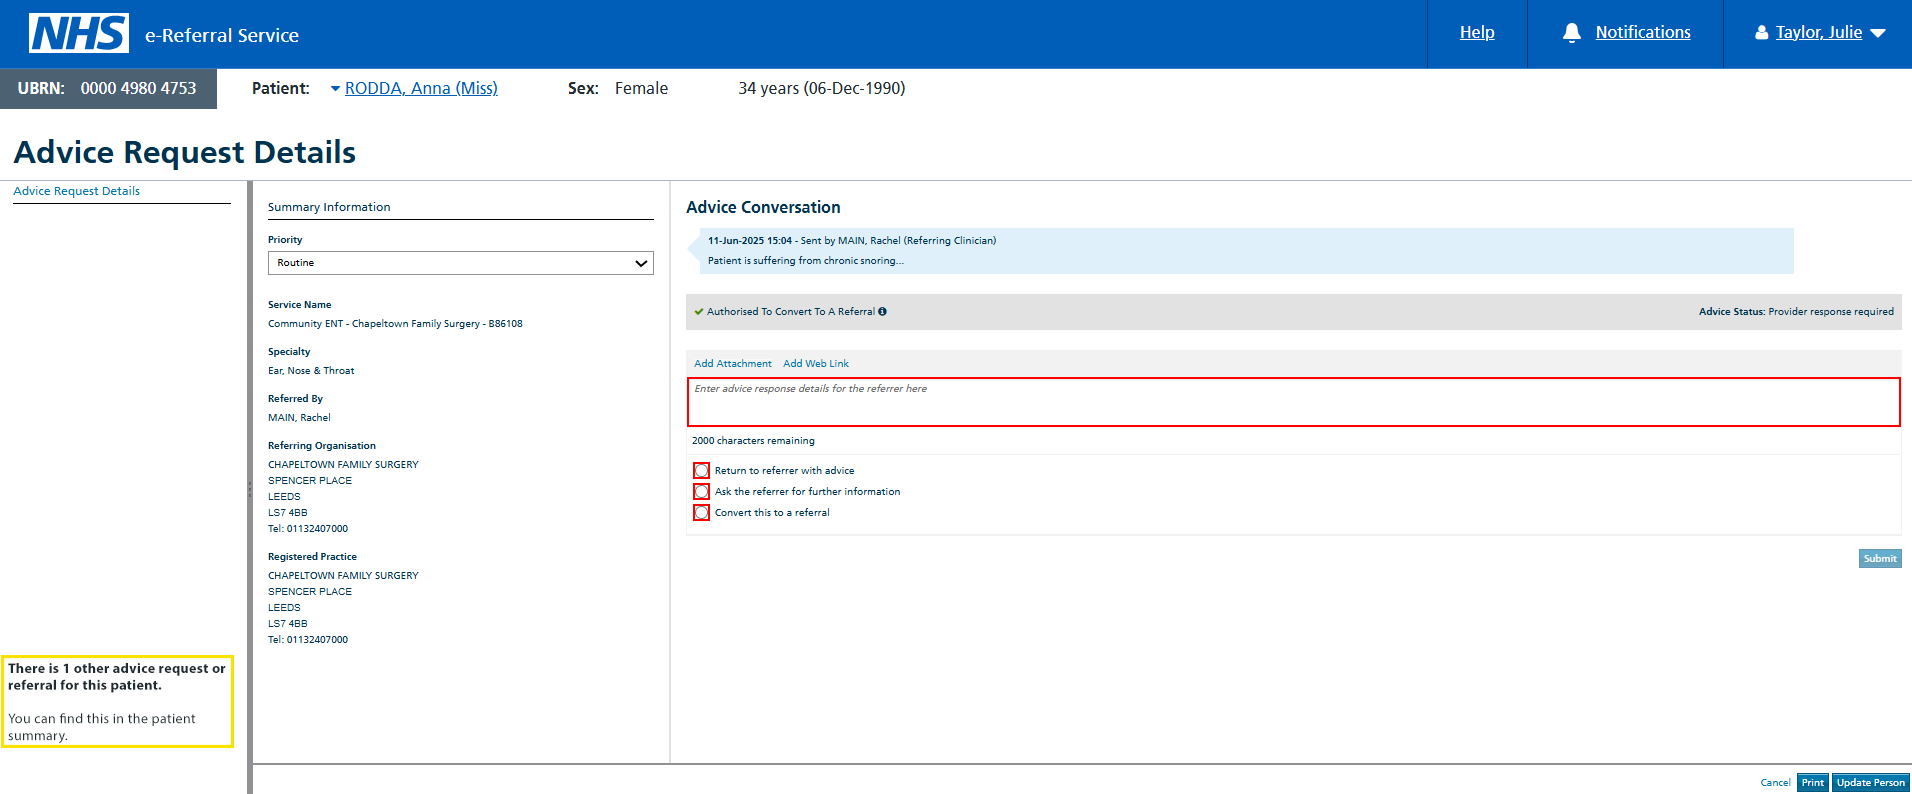Click the Registered Practice heading

[312, 557]
